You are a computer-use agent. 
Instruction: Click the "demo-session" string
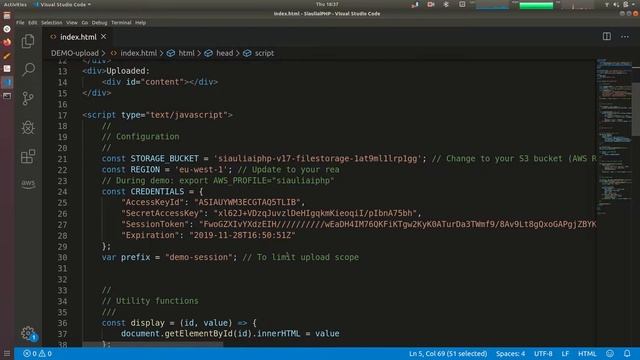199,257
